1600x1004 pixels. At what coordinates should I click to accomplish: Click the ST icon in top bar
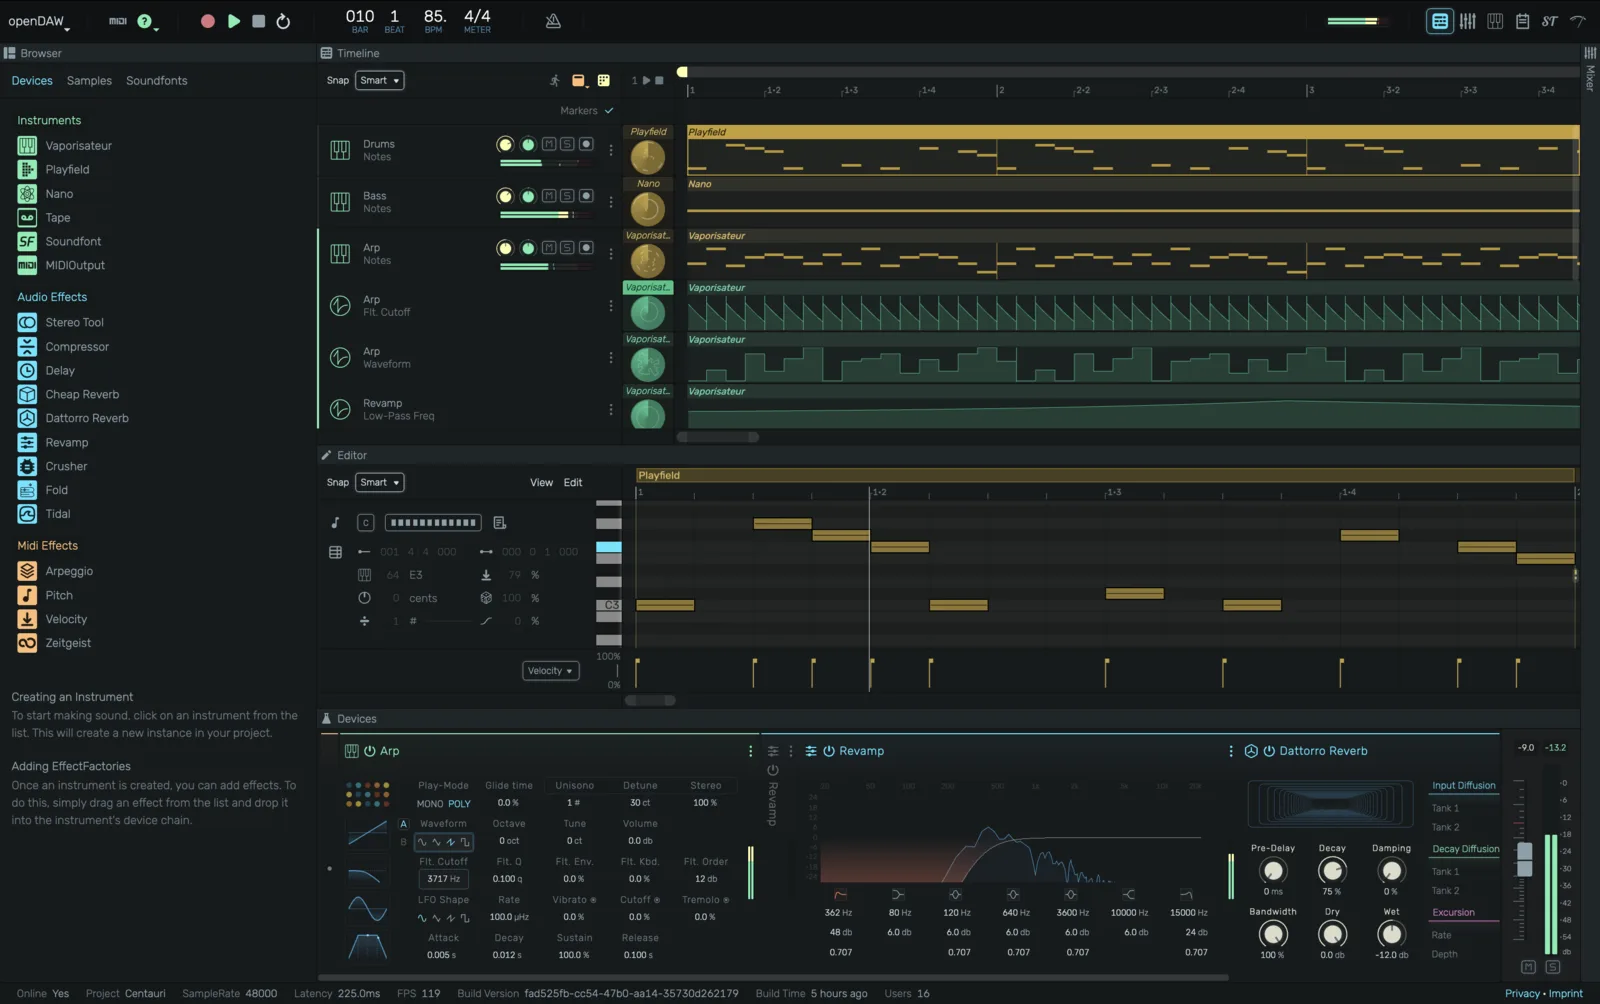pos(1549,21)
